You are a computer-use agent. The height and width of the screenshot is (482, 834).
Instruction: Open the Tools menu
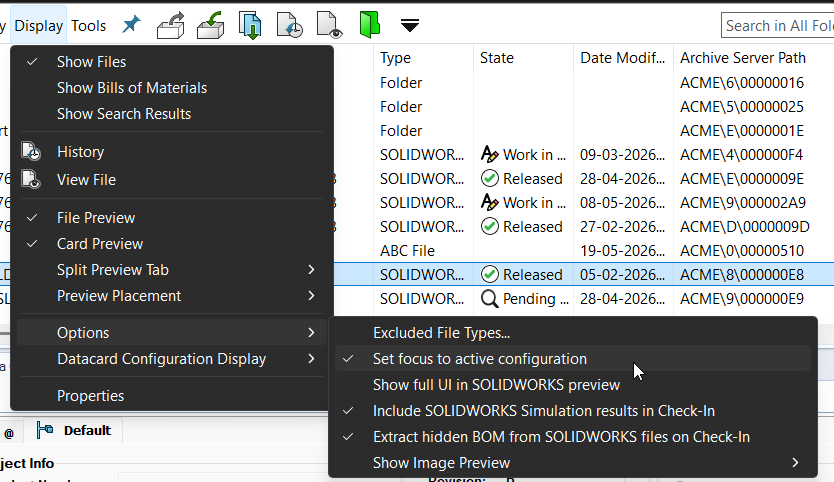click(89, 26)
